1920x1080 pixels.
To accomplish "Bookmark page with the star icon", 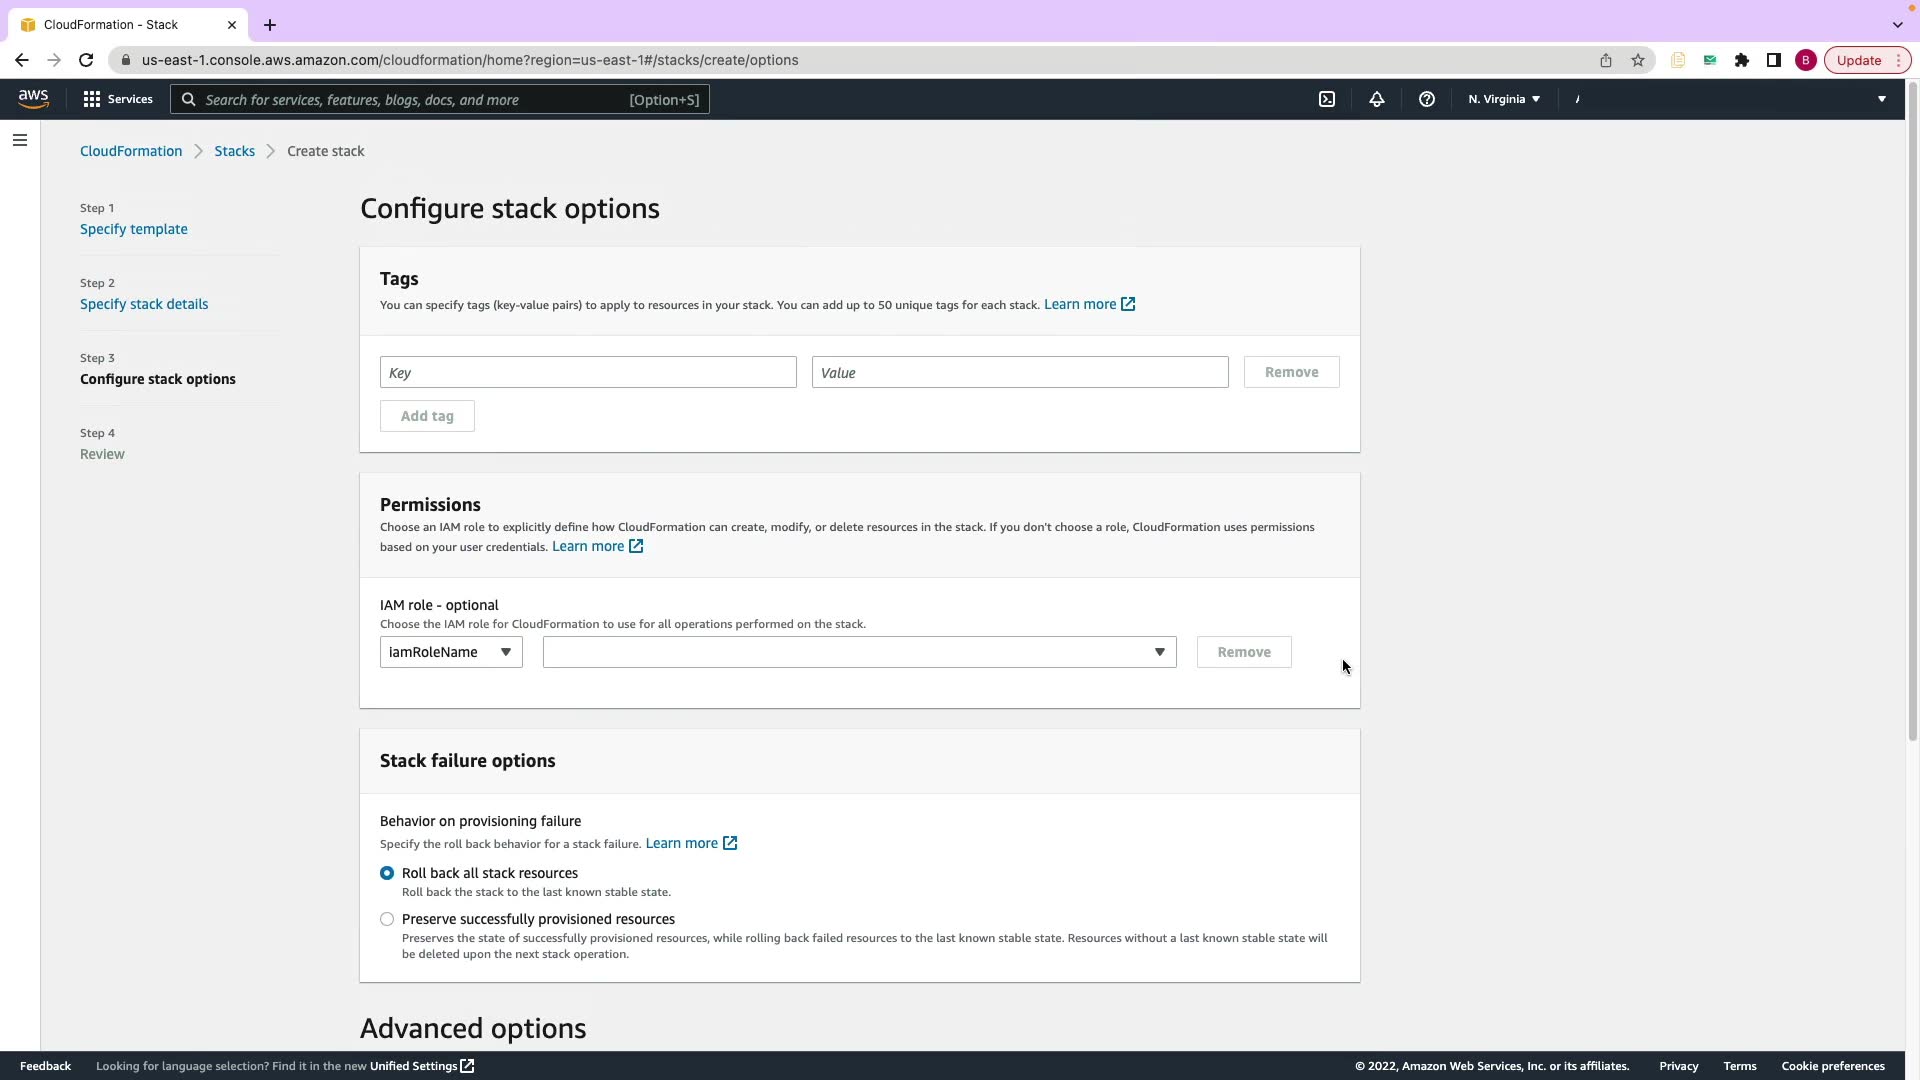I will pyautogui.click(x=1638, y=60).
